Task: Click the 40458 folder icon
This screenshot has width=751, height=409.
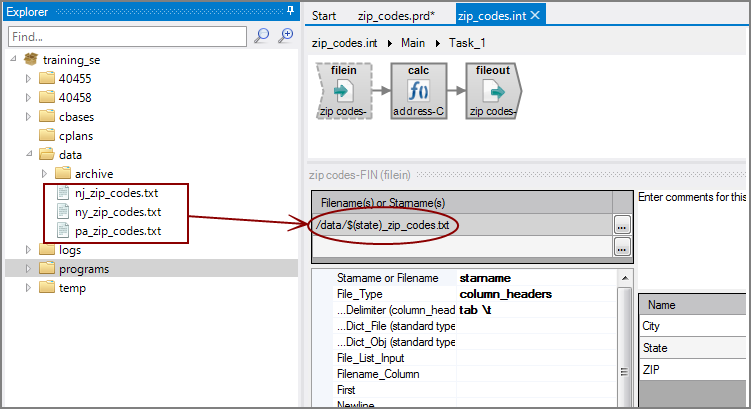Action: (x=46, y=97)
